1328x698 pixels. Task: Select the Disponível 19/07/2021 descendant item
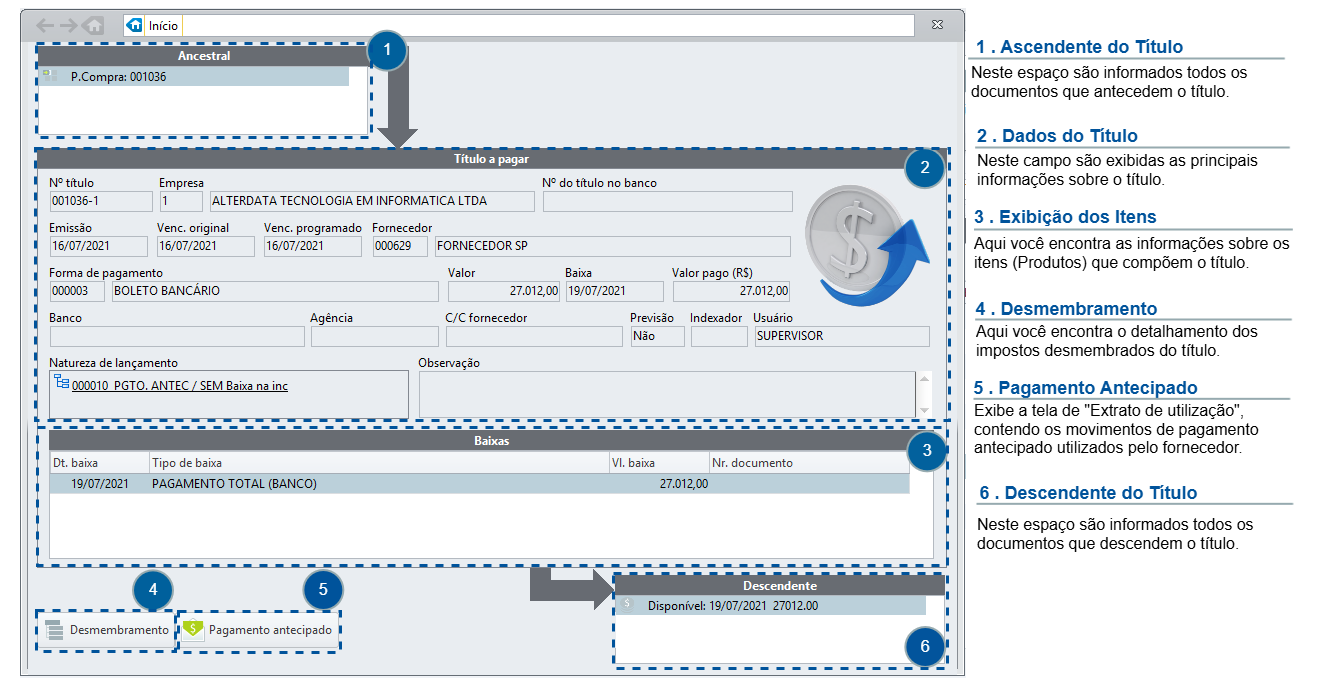(x=770, y=605)
